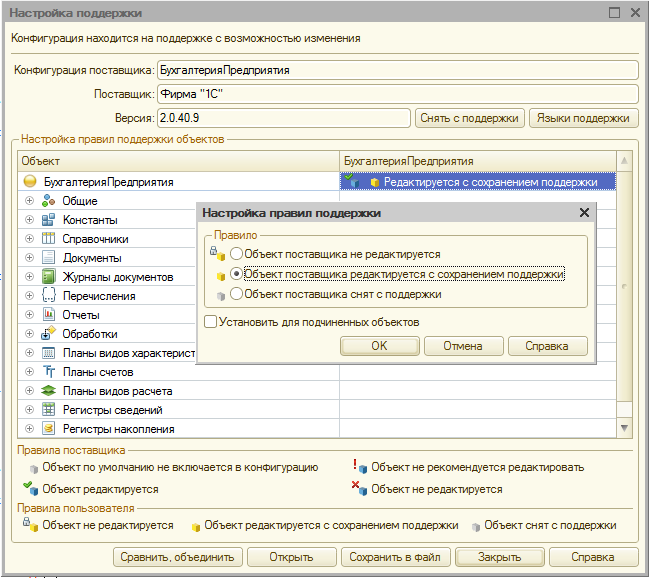Click the yellow cube icon beside second radio option
The height and width of the screenshot is (578, 650).
(221, 276)
